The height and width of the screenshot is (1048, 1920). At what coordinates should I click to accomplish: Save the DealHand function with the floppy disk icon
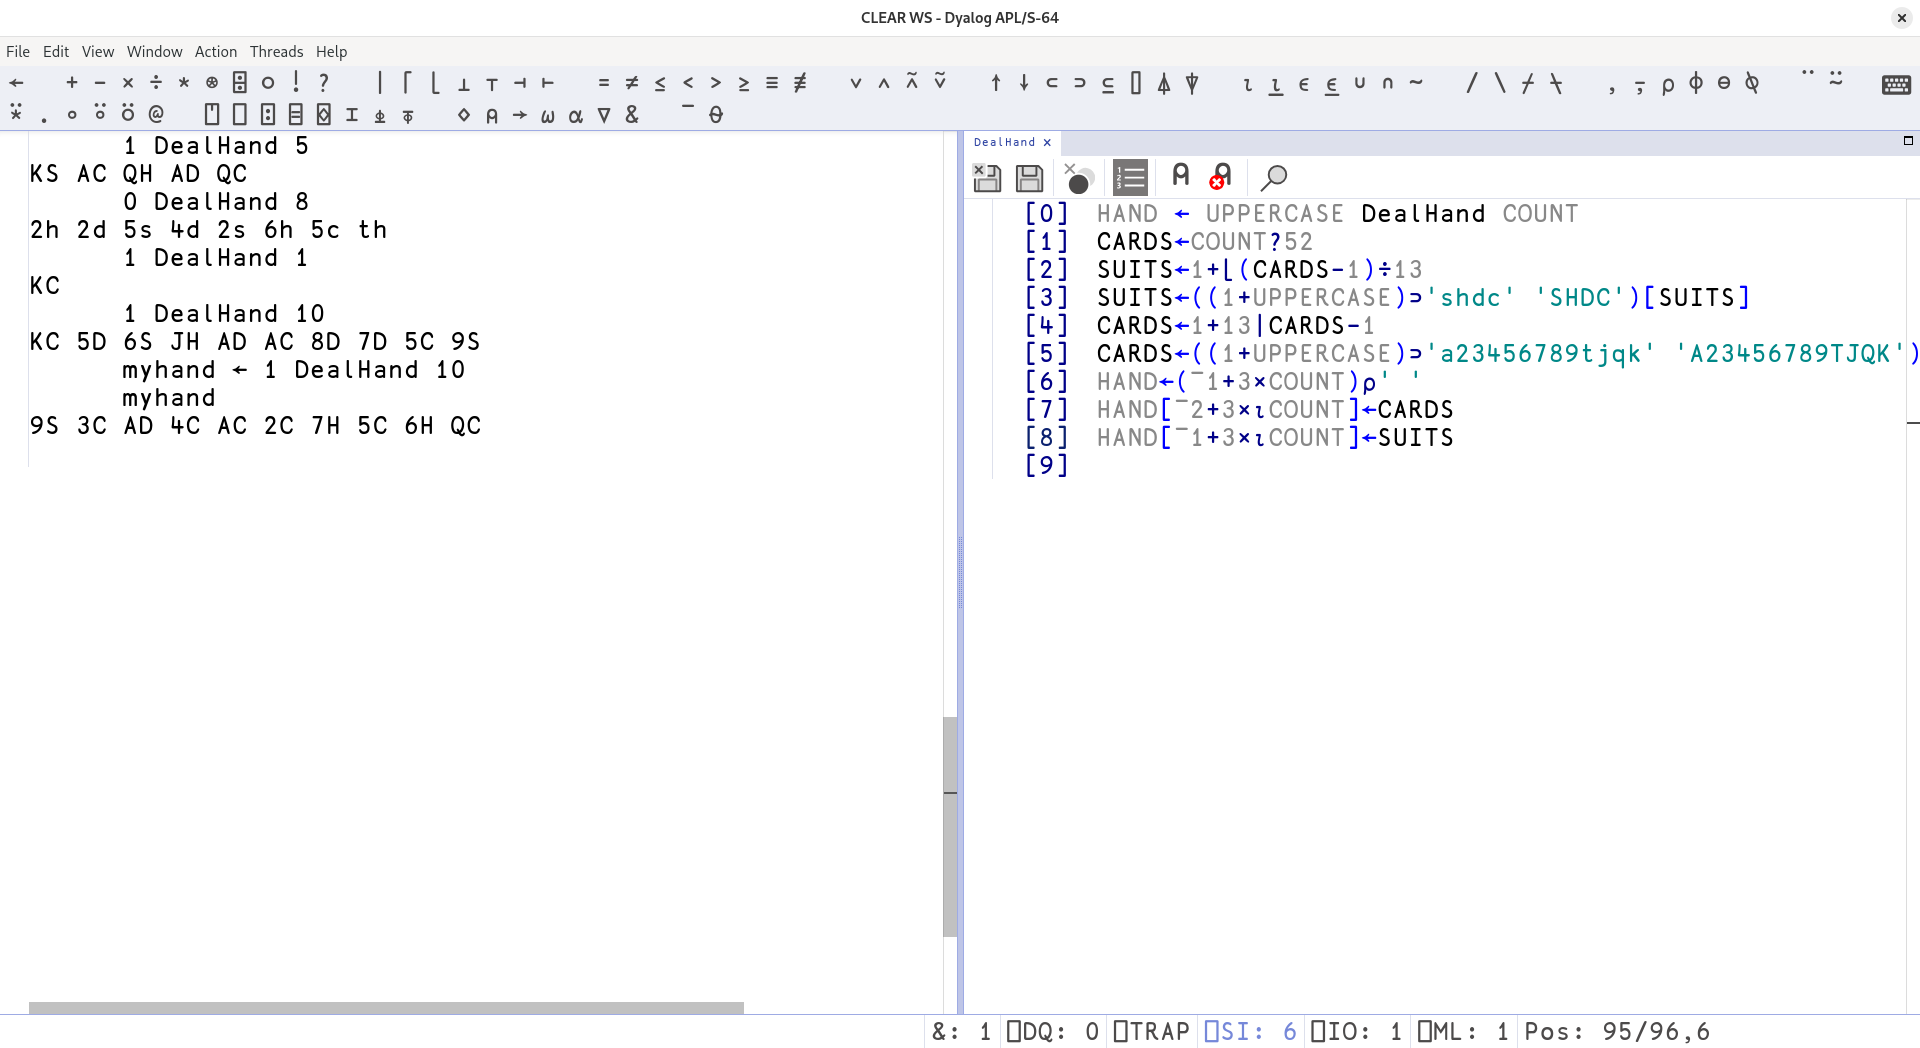pyautogui.click(x=1029, y=178)
